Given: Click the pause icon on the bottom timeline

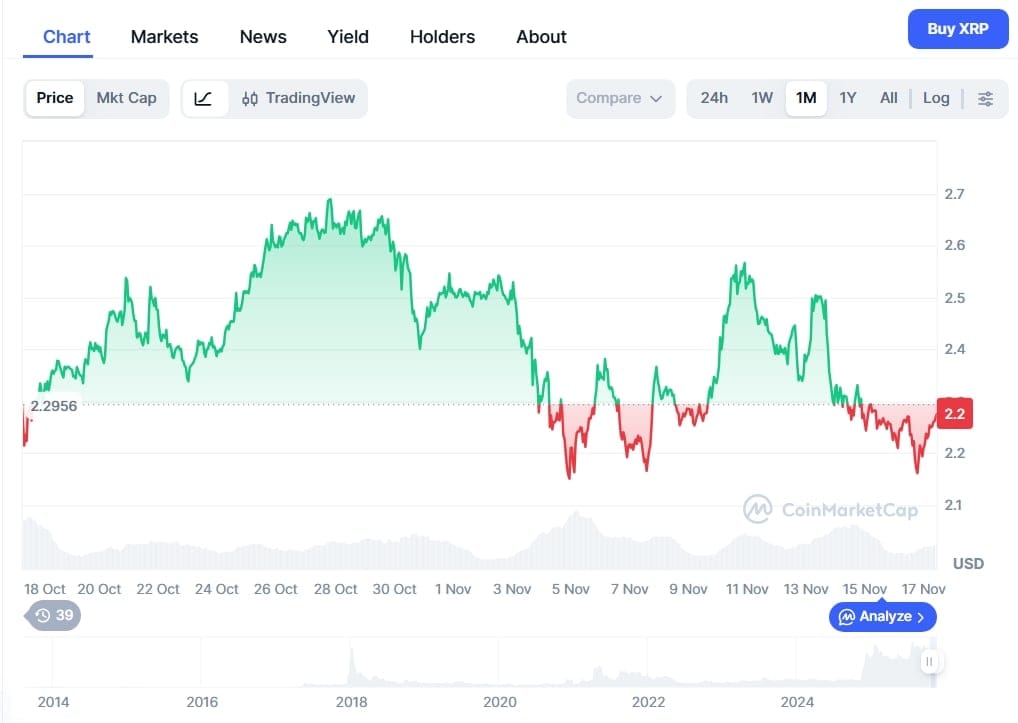Looking at the screenshot, I should 930,661.
